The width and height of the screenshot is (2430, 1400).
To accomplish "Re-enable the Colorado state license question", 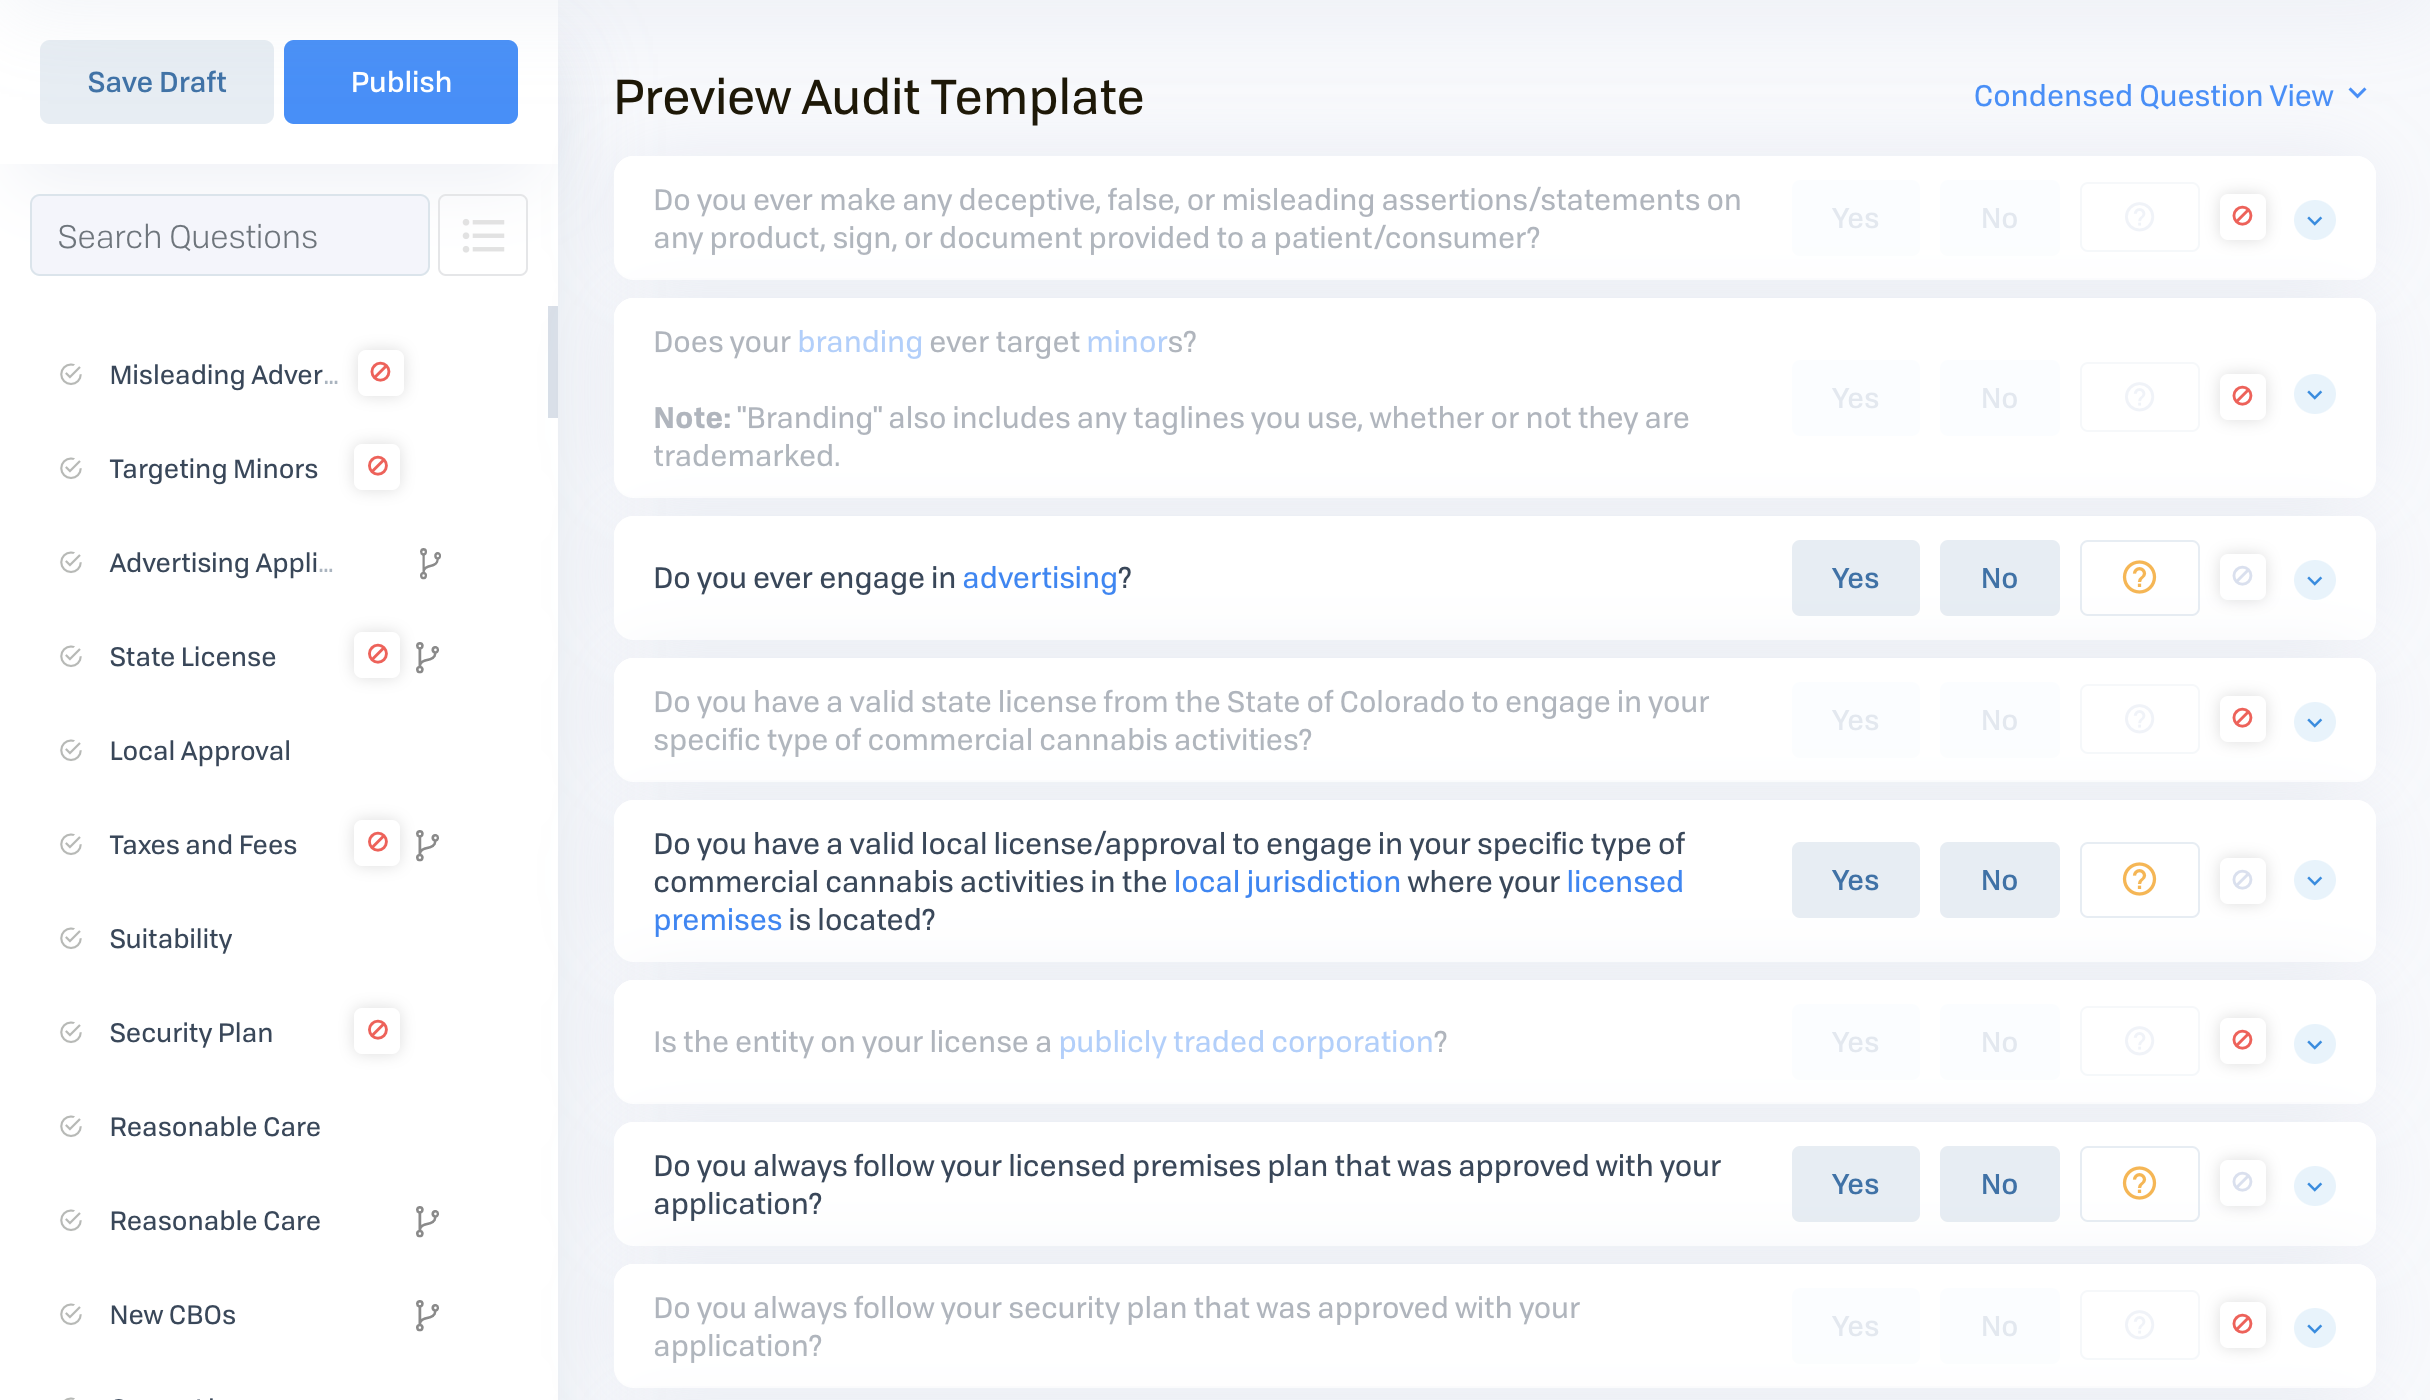I will click(x=2242, y=719).
